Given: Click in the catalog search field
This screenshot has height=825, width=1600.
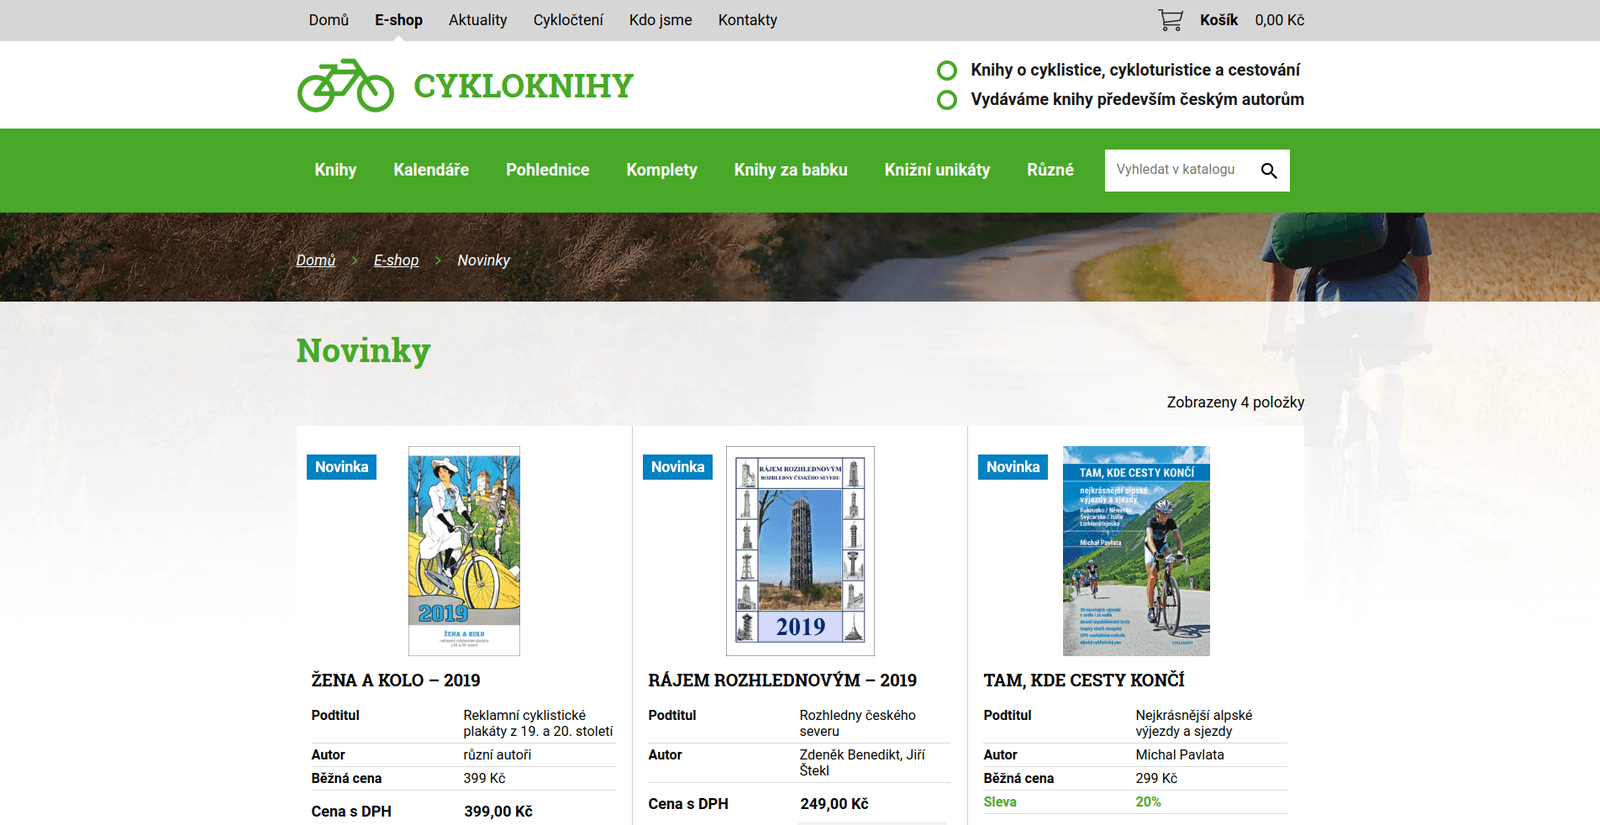Looking at the screenshot, I should coord(1176,170).
